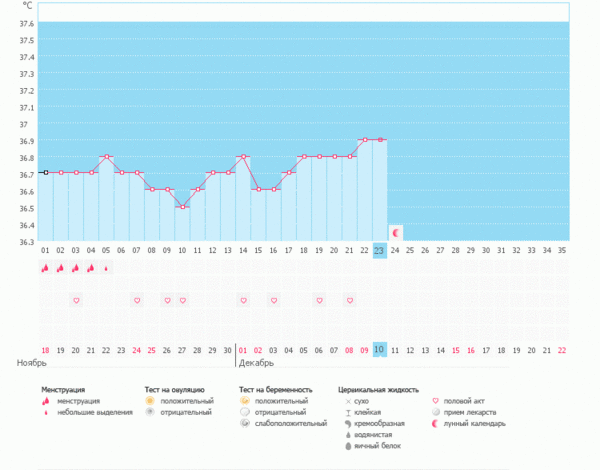Click the egg white cervical fluid legend icon
Screen dimensions: 600x470
(346, 445)
